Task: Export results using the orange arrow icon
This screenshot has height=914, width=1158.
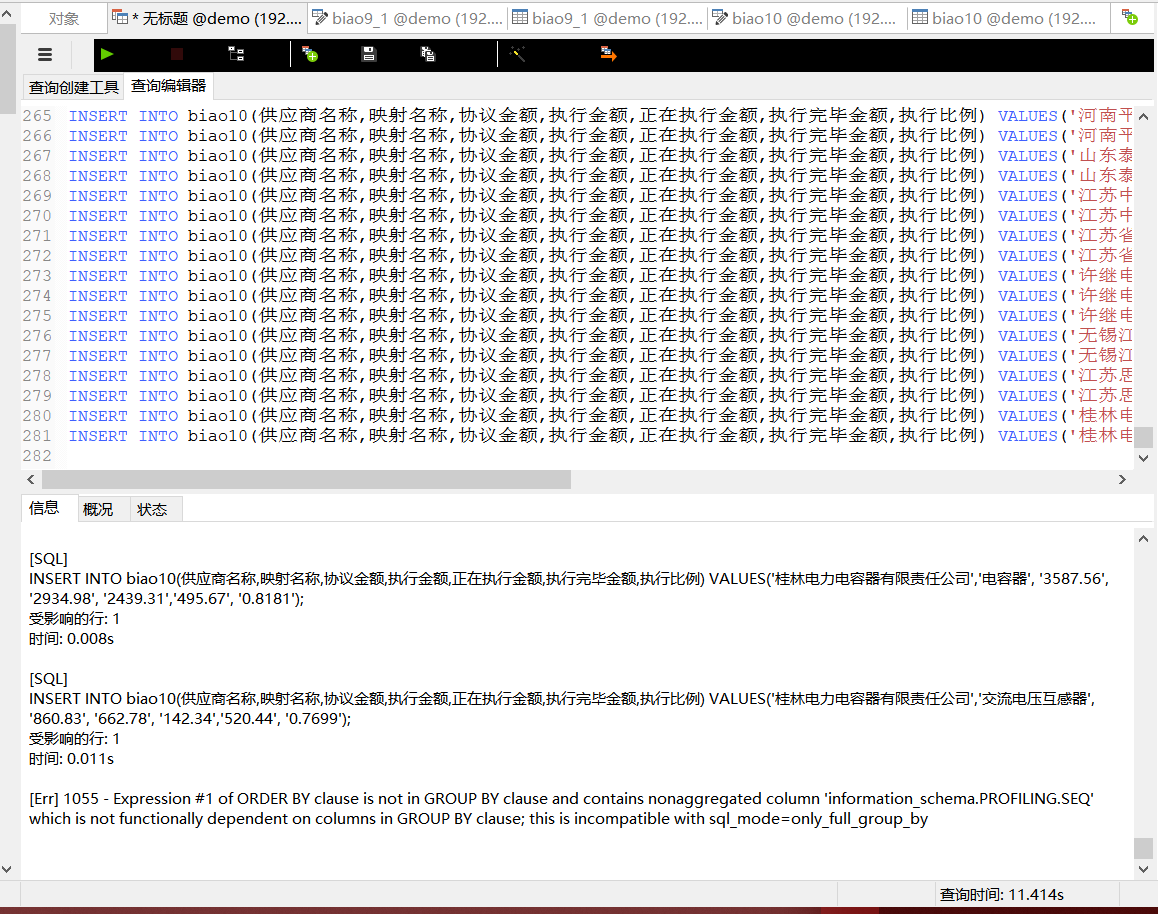Action: pyautogui.click(x=608, y=54)
